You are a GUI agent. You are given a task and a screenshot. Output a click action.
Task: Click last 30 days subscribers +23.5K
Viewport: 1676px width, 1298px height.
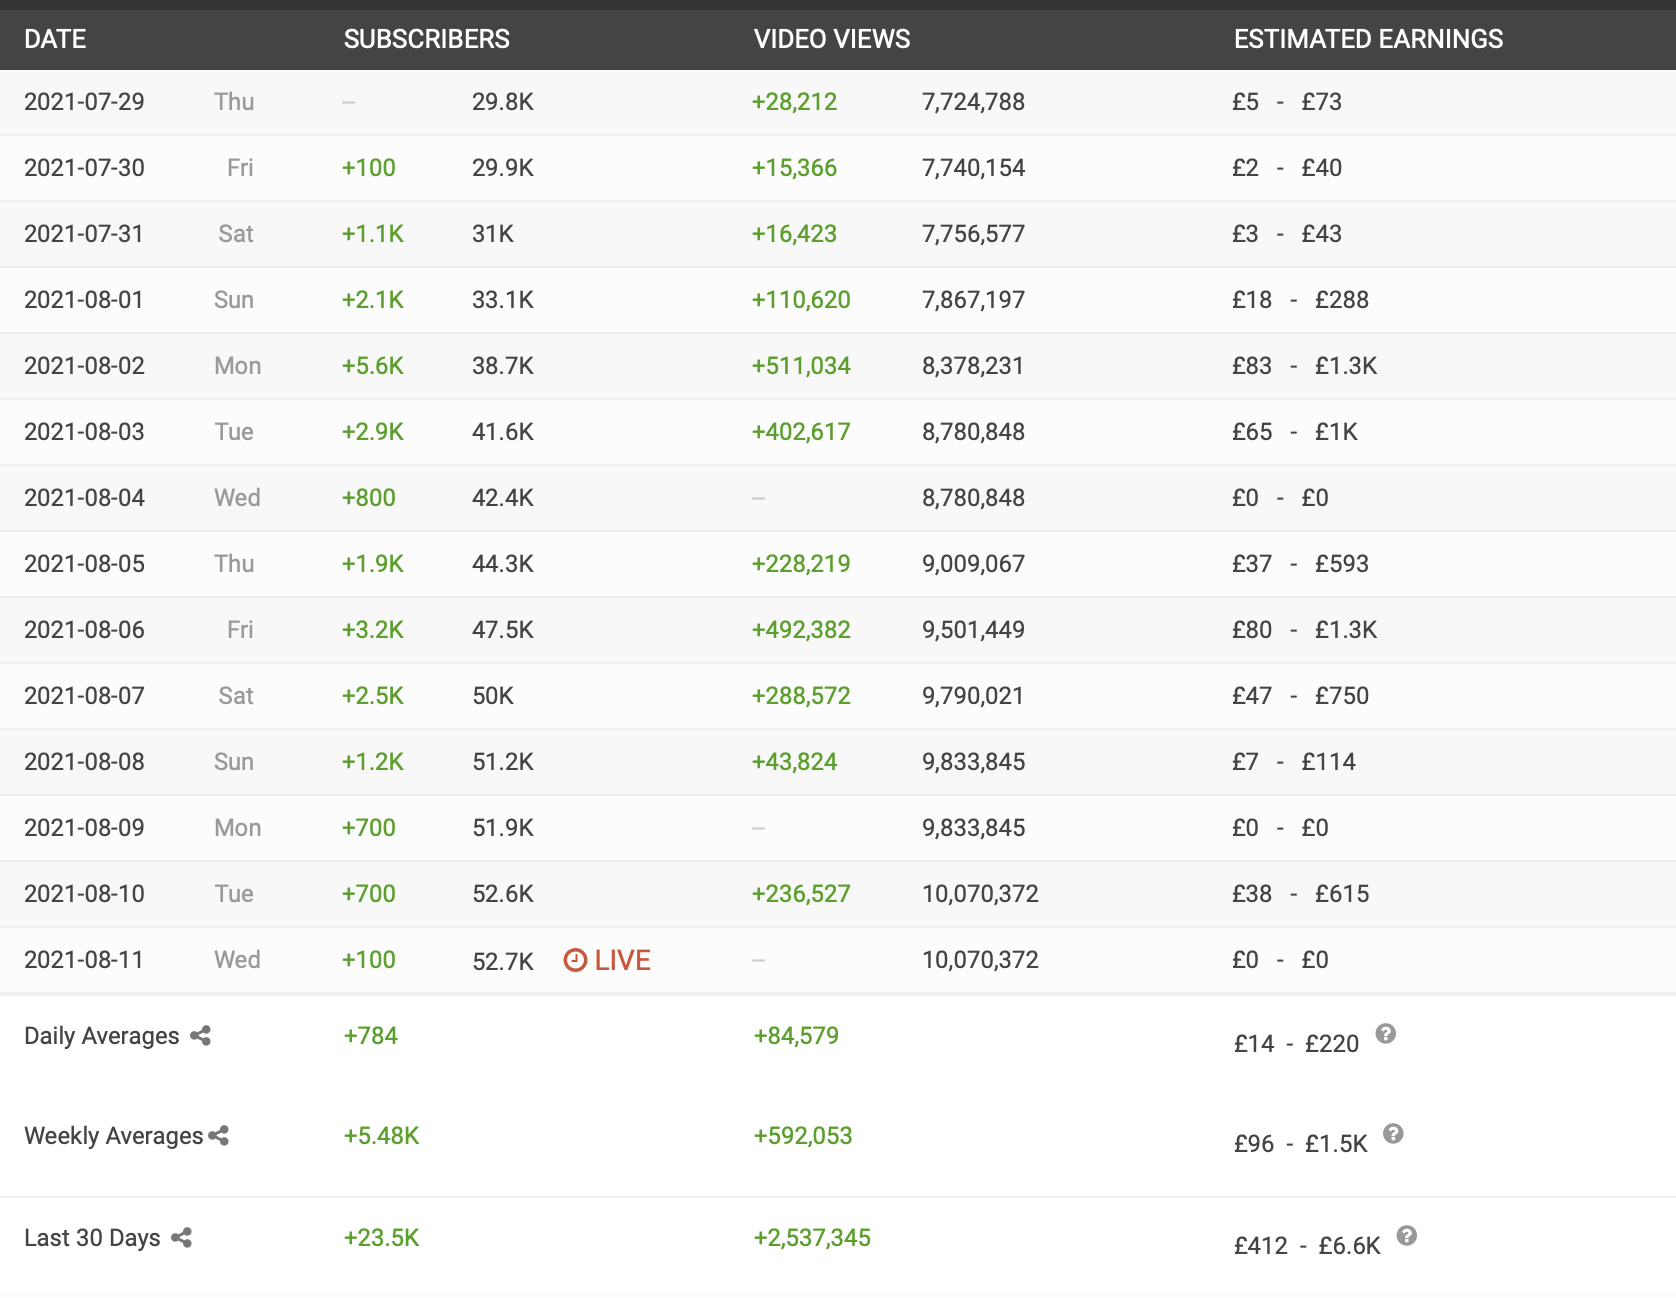pyautogui.click(x=381, y=1238)
